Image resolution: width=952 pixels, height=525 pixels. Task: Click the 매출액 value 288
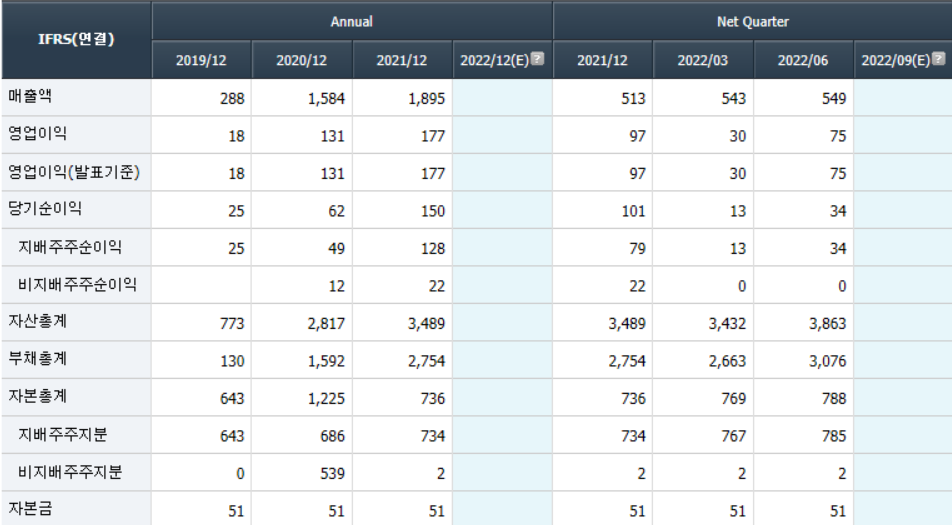pos(232,98)
